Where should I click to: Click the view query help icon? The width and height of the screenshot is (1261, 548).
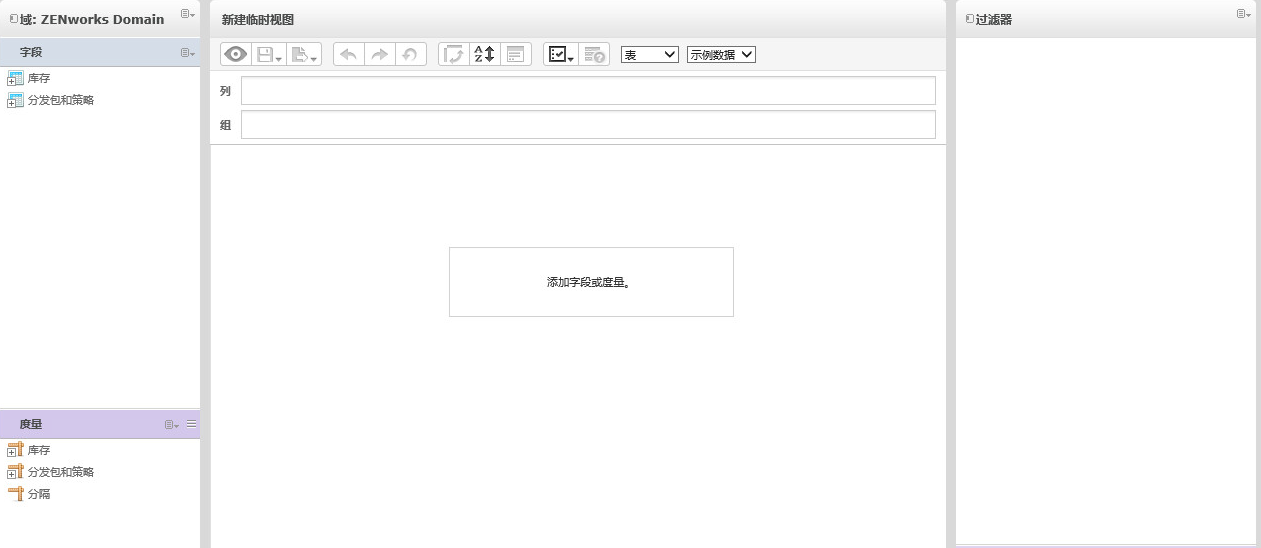[x=594, y=54]
